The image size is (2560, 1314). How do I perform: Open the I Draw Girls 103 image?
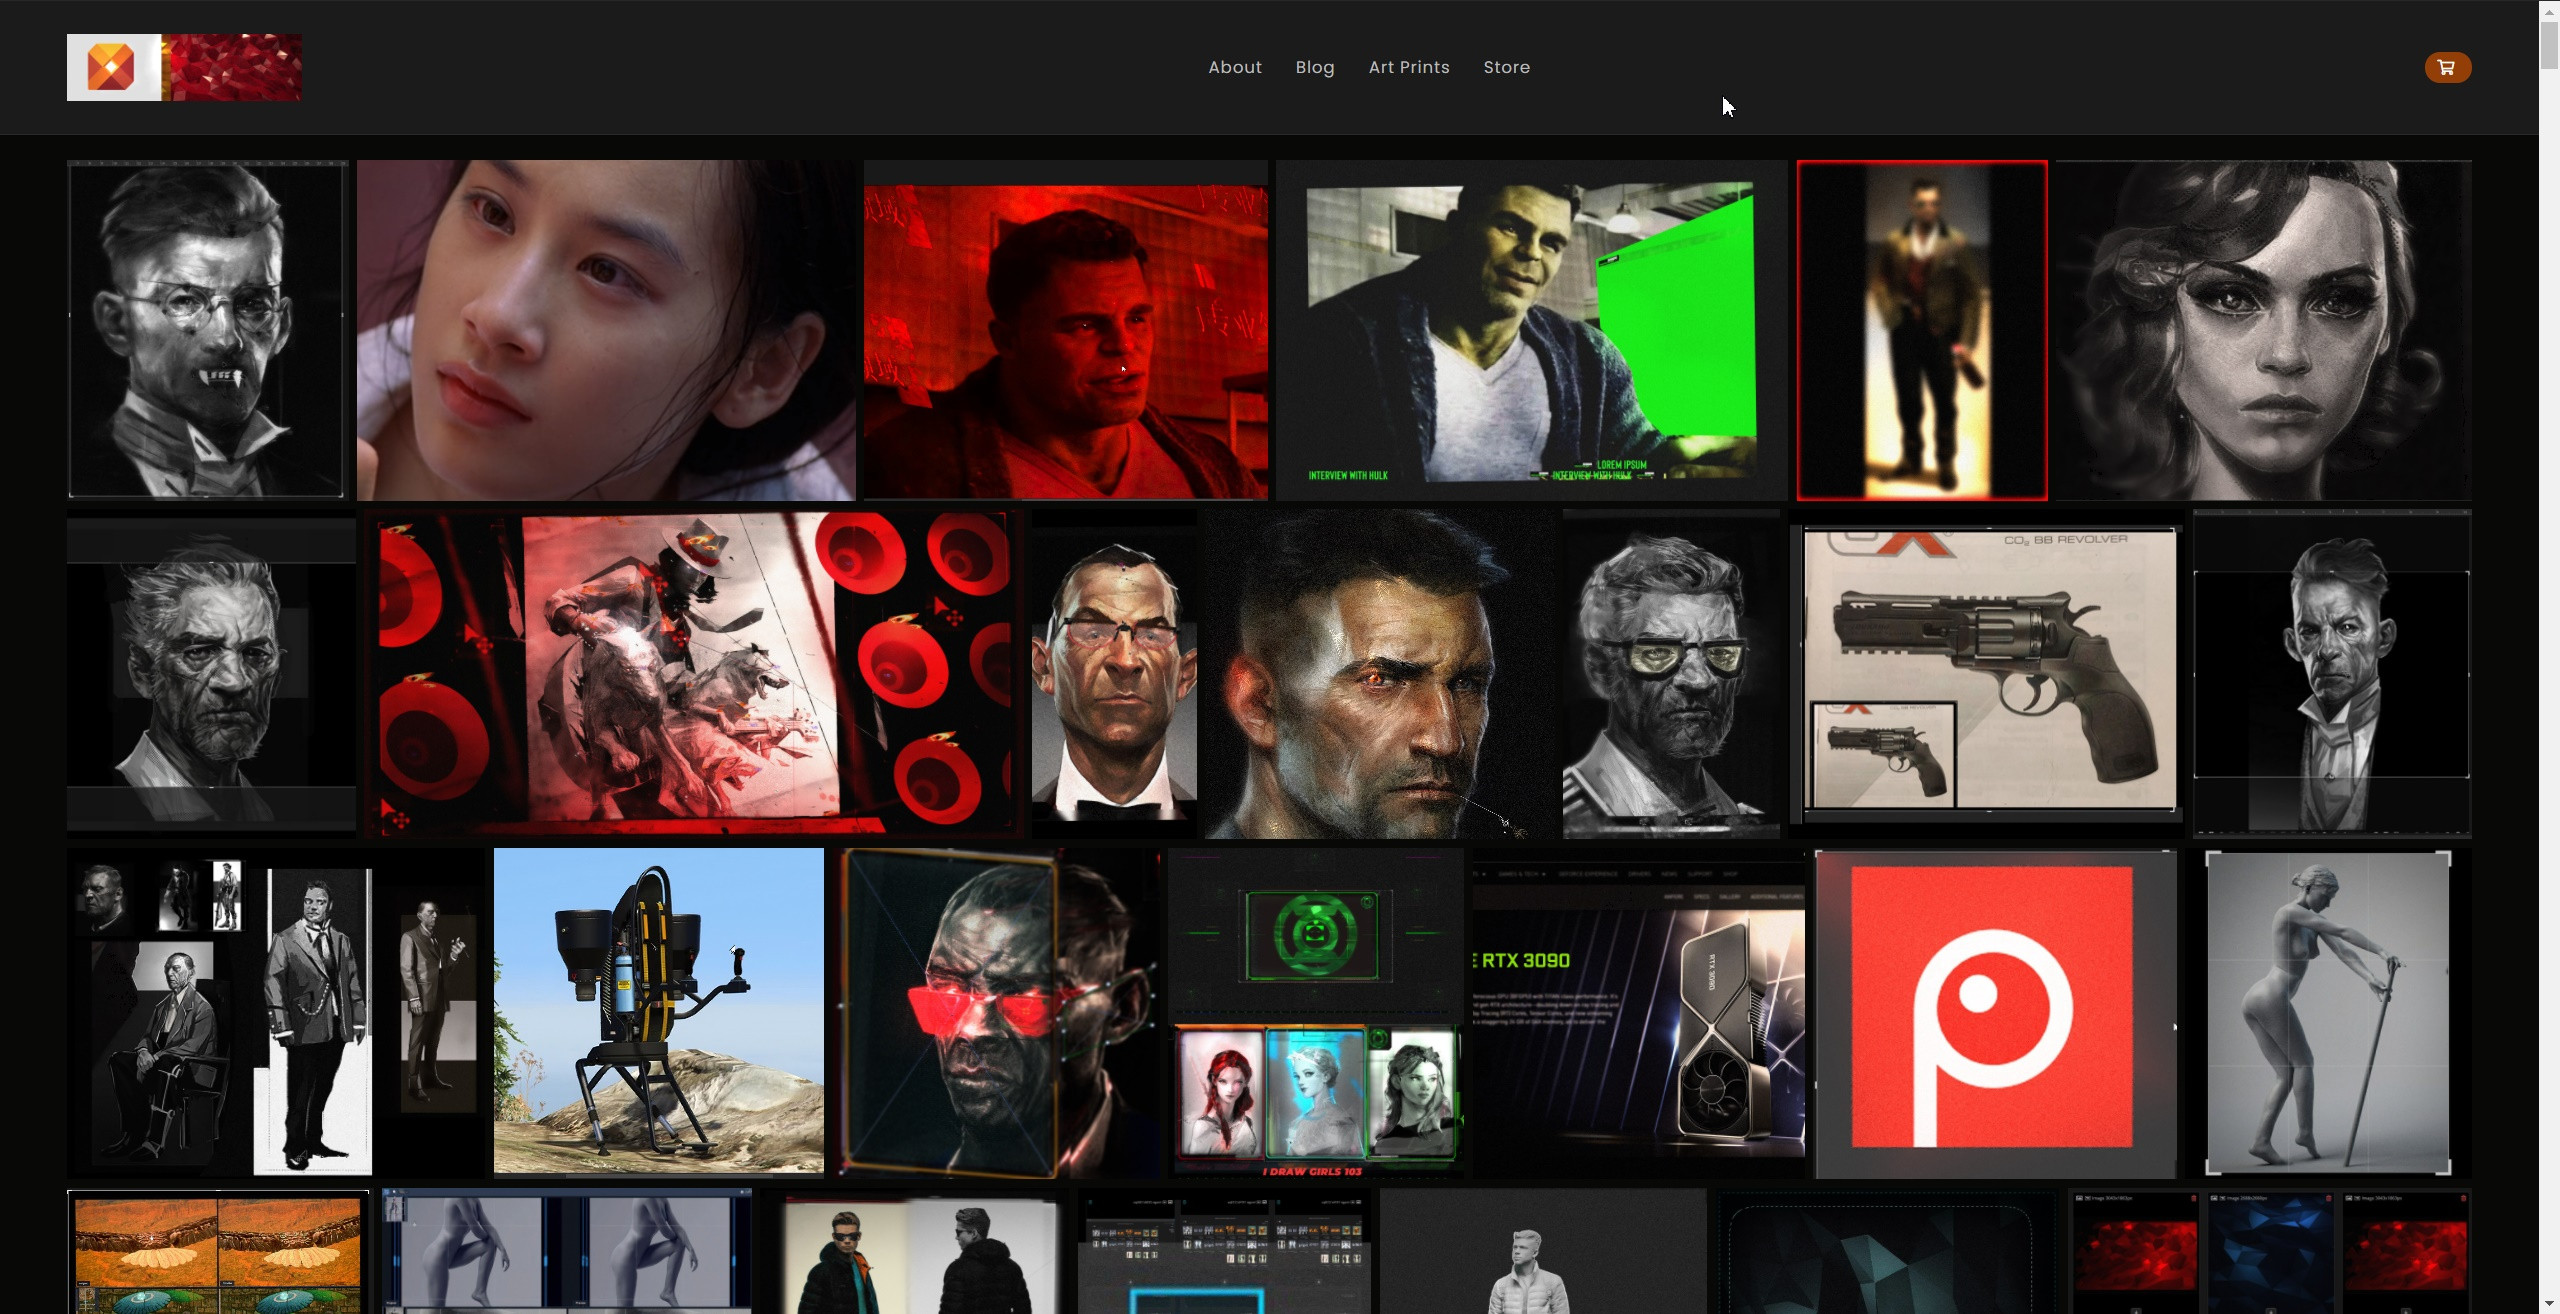pos(1316,1100)
